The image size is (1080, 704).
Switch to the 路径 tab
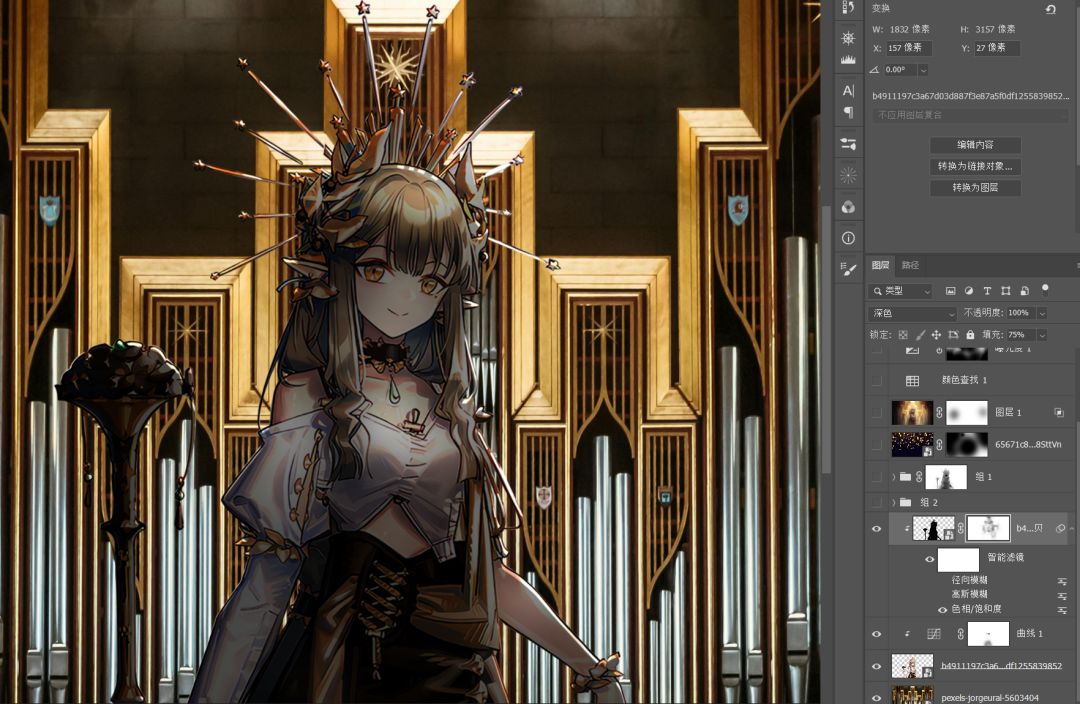click(x=910, y=266)
